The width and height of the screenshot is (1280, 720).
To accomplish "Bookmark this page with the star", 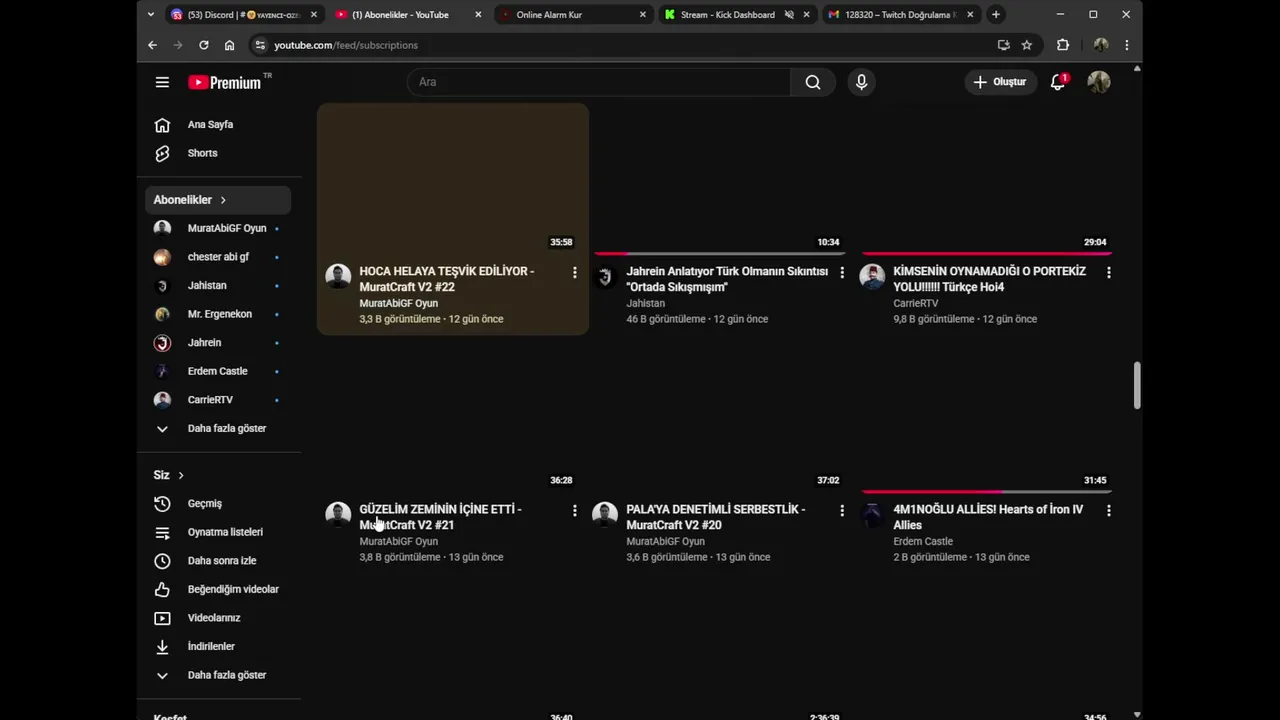I will point(1027,45).
